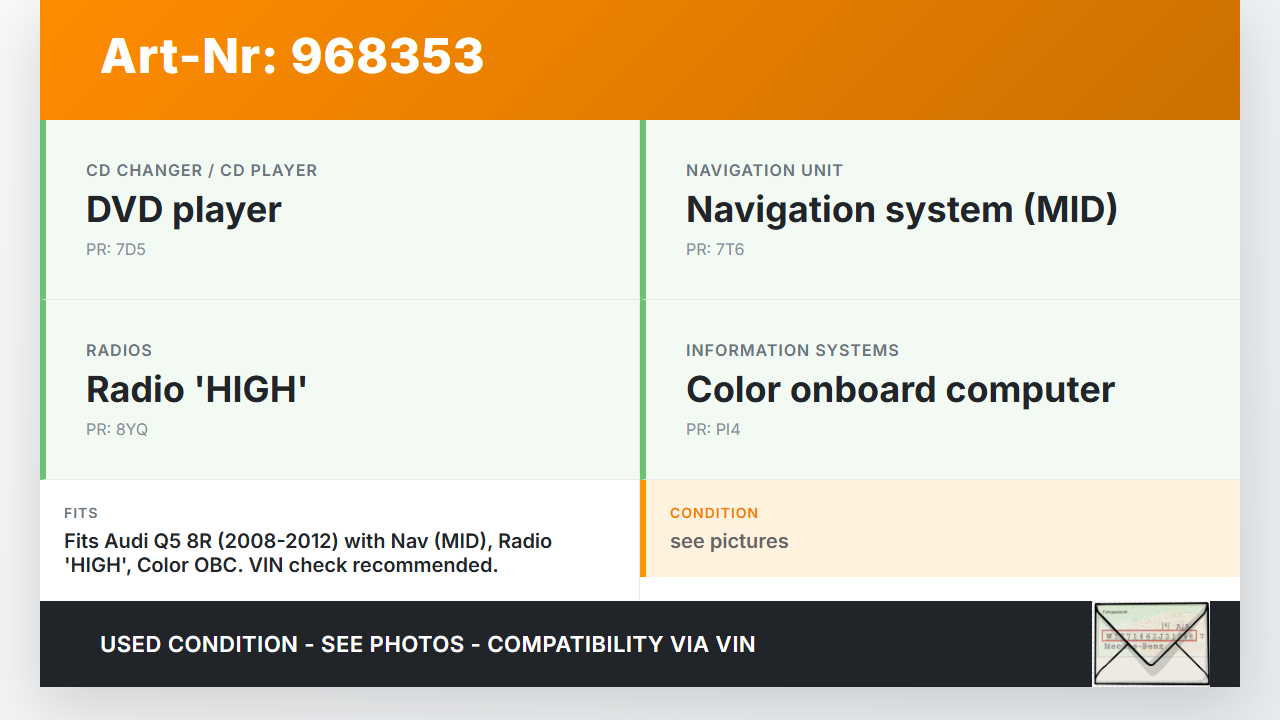Click the 'see pictures' condition text

(729, 541)
